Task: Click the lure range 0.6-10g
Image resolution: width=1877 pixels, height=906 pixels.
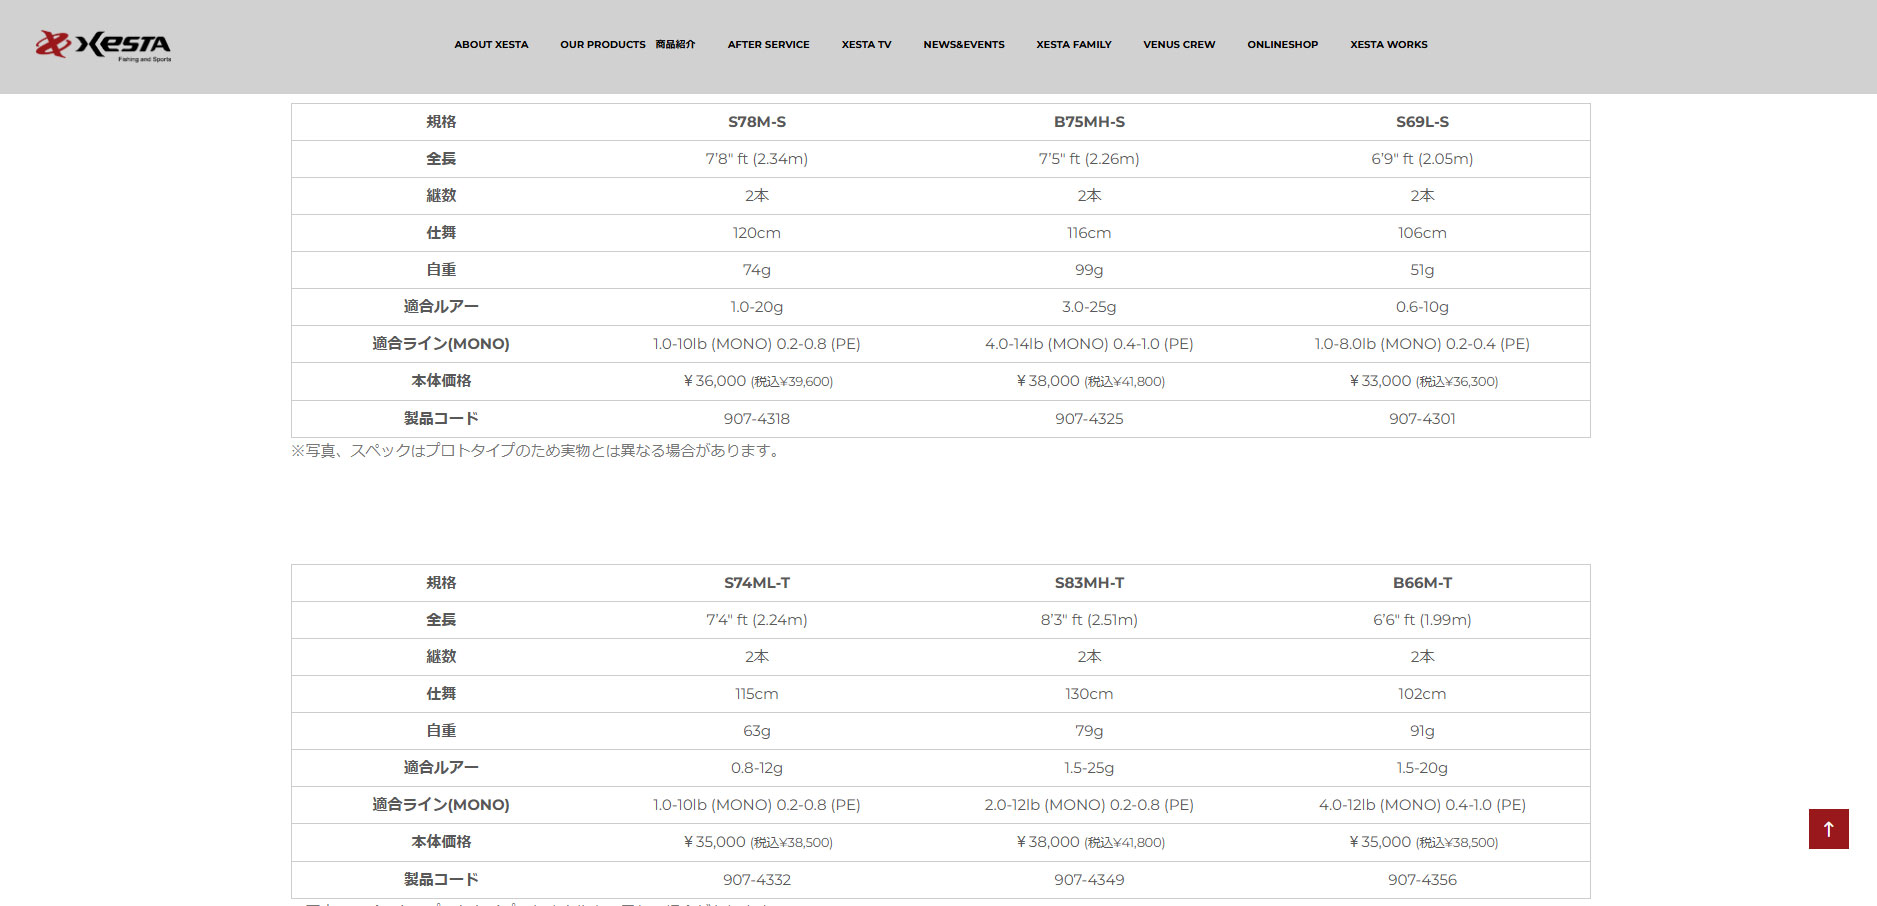Action: pos(1422,307)
